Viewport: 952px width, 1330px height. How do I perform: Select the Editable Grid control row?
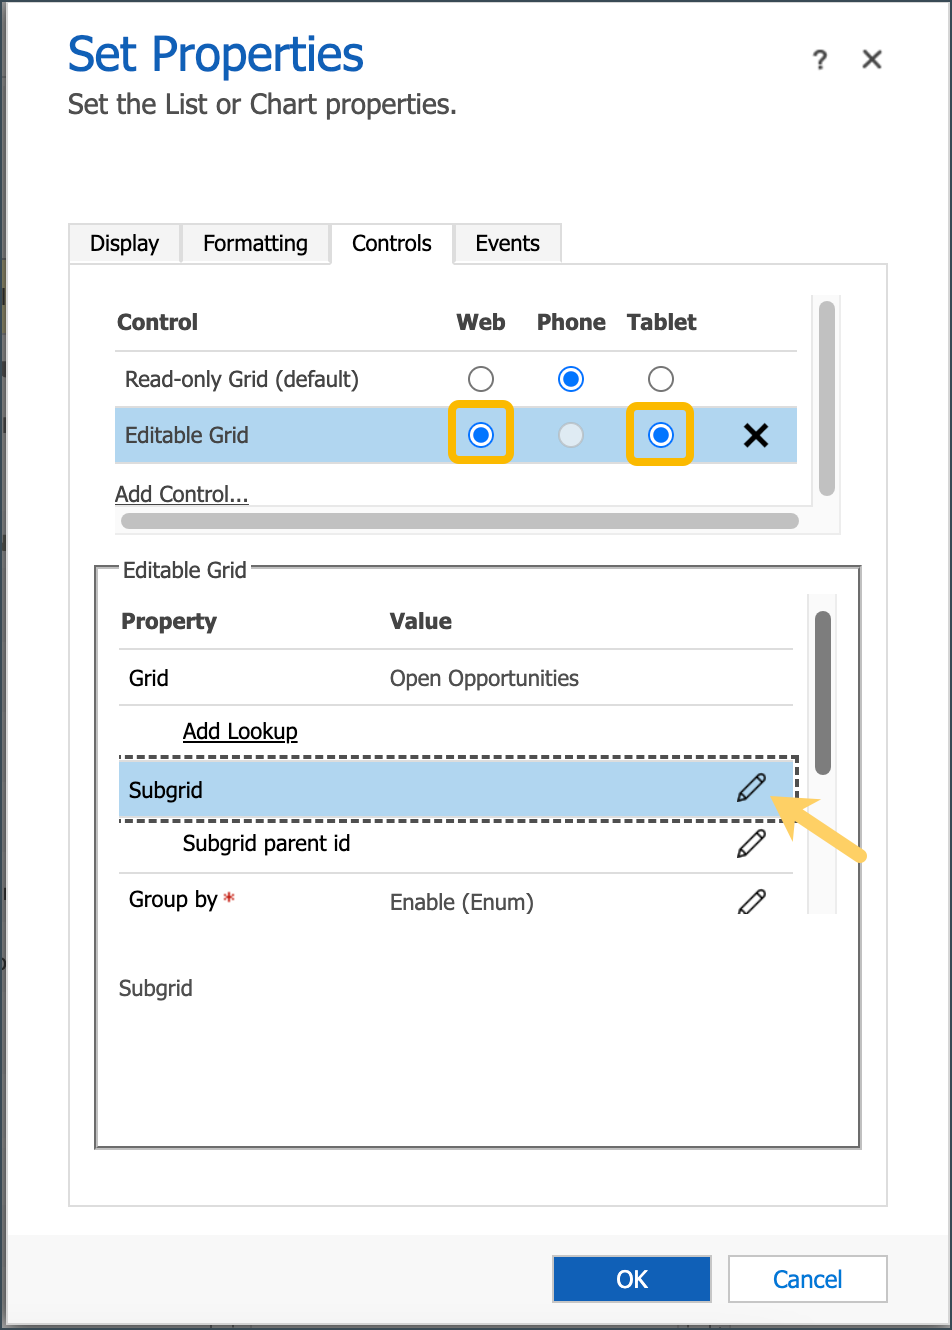[x=456, y=435]
